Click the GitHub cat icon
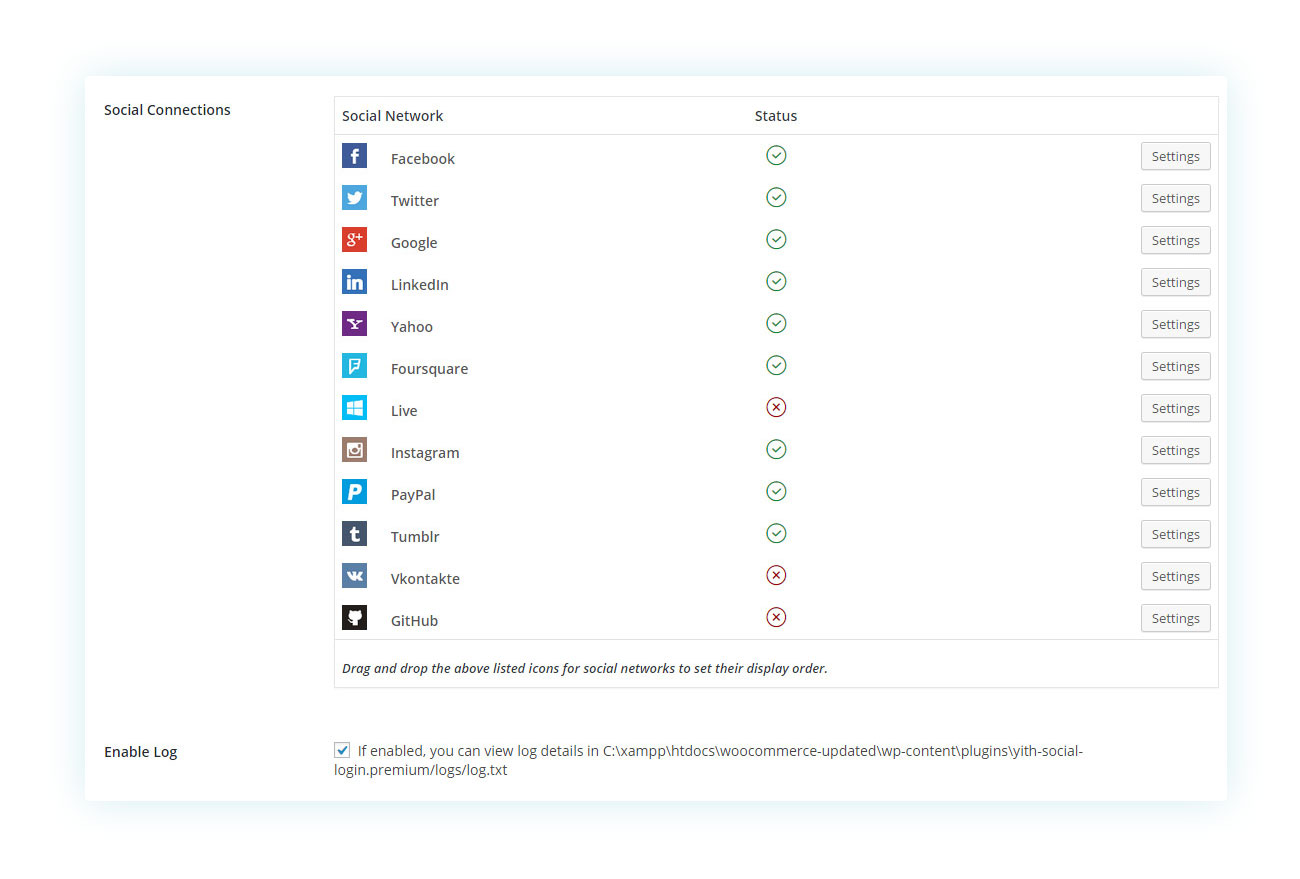This screenshot has width=1300, height=879. (x=354, y=618)
